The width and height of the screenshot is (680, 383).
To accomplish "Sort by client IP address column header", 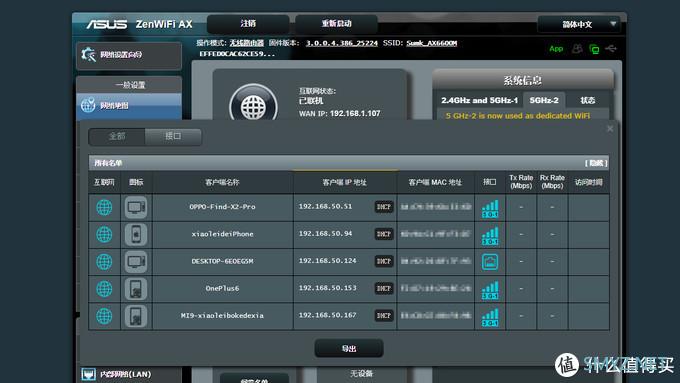I will coord(345,183).
